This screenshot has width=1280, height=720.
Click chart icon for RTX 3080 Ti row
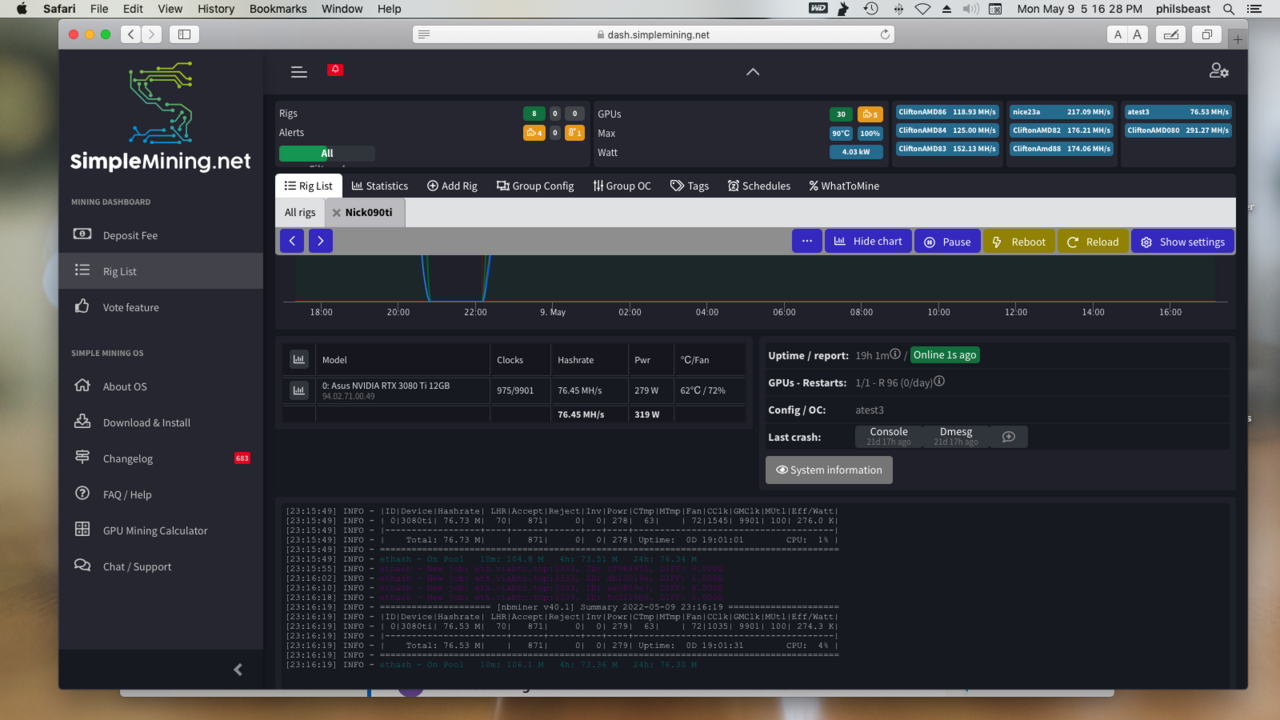pos(298,390)
